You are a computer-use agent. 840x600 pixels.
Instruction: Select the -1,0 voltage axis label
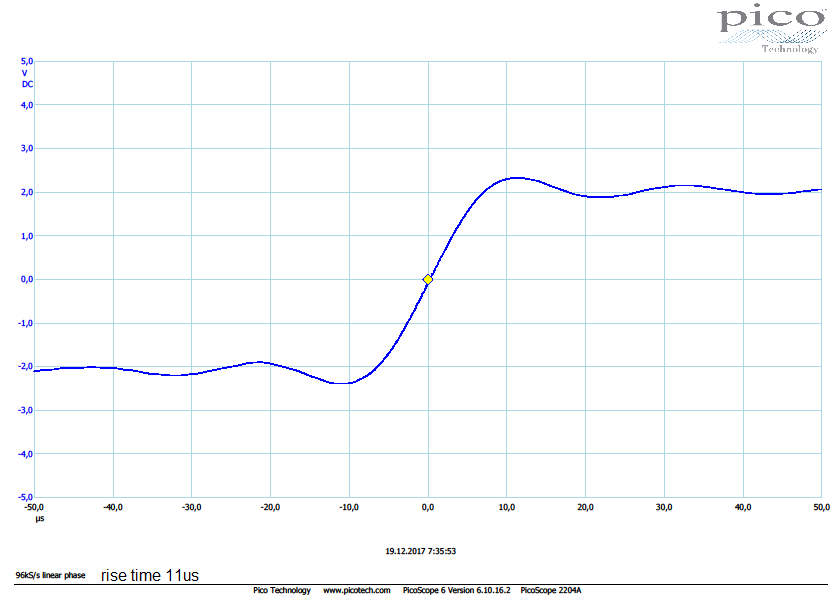click(x=26, y=323)
